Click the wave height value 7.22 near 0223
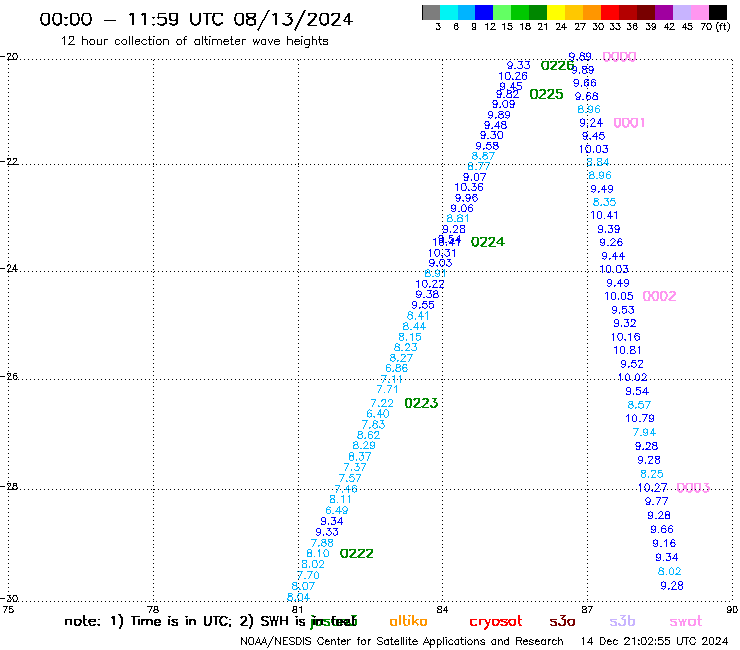The height and width of the screenshot is (650, 740). point(382,404)
